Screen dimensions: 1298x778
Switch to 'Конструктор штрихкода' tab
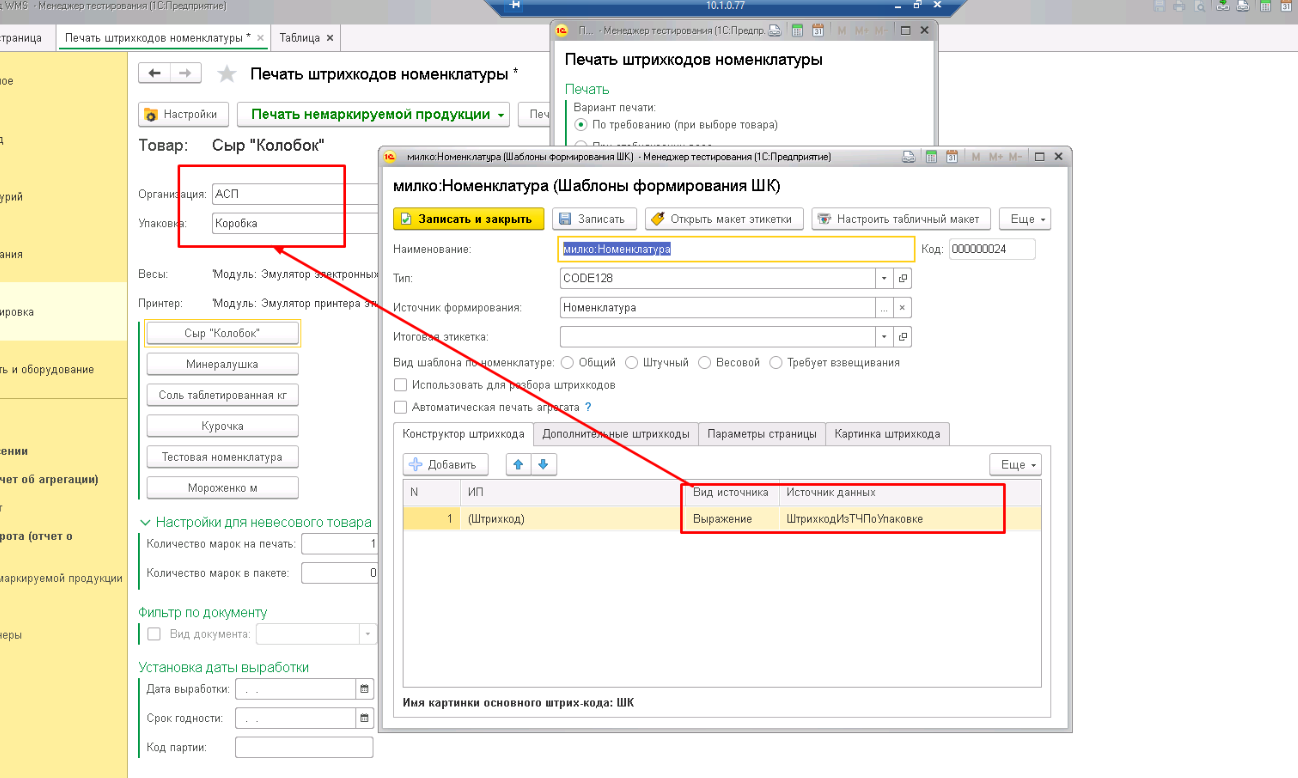[463, 434]
